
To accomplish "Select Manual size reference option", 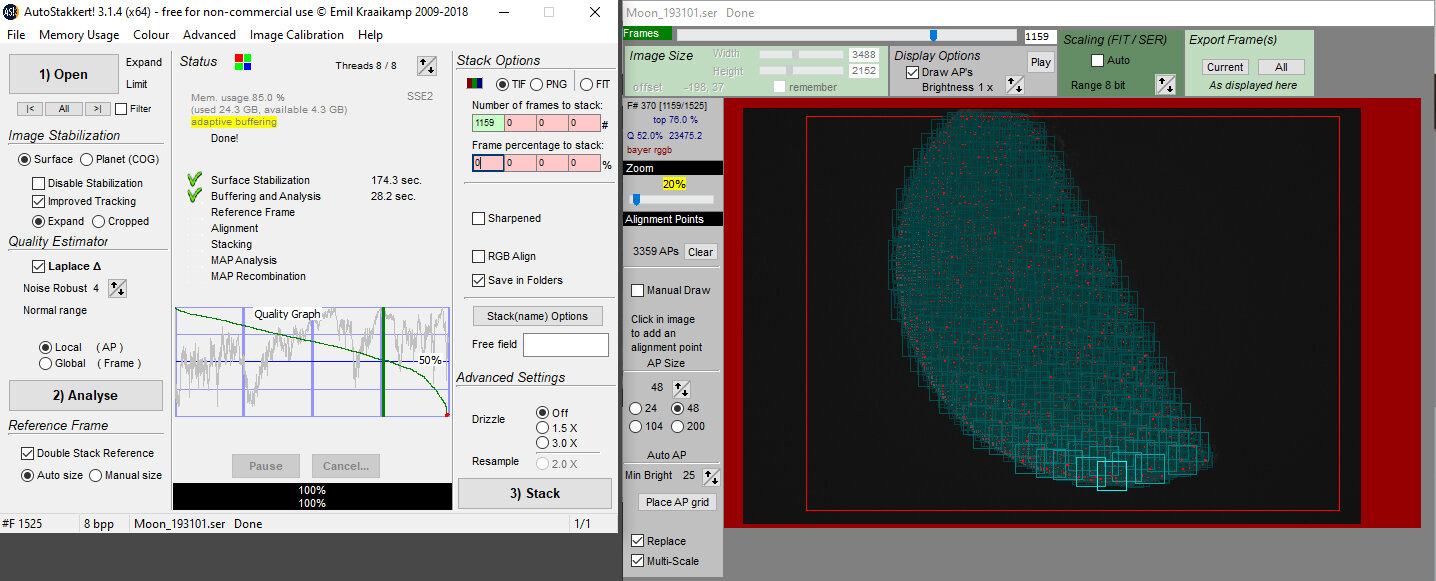I will pyautogui.click(x=96, y=476).
